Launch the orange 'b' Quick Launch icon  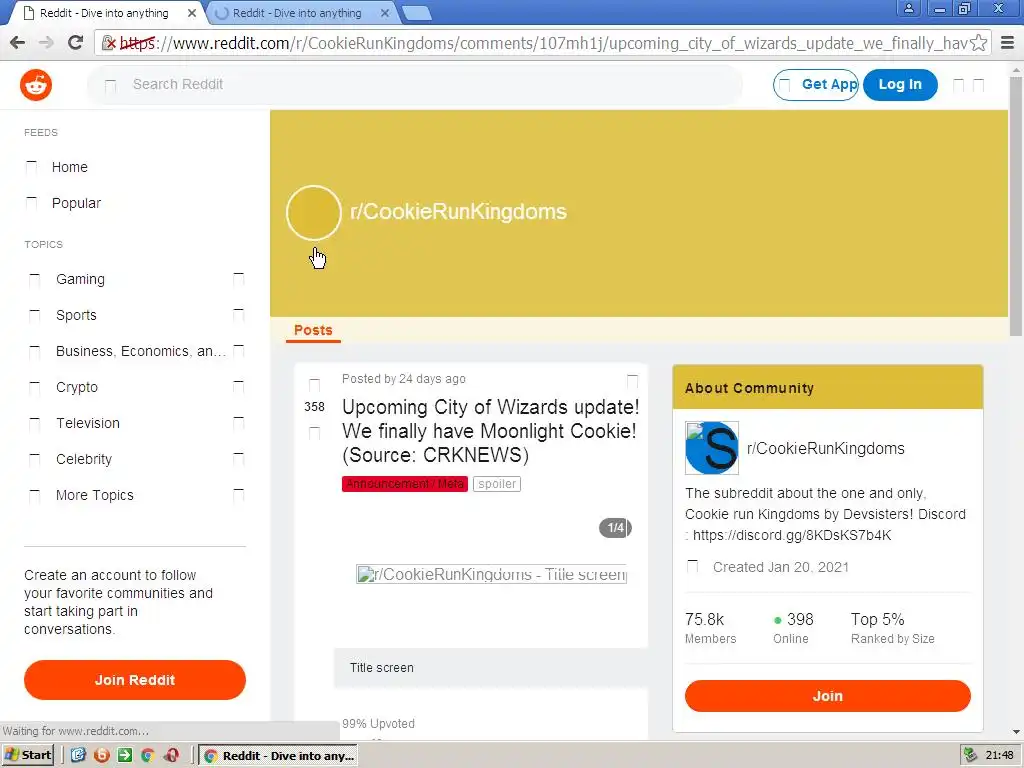(x=102, y=756)
